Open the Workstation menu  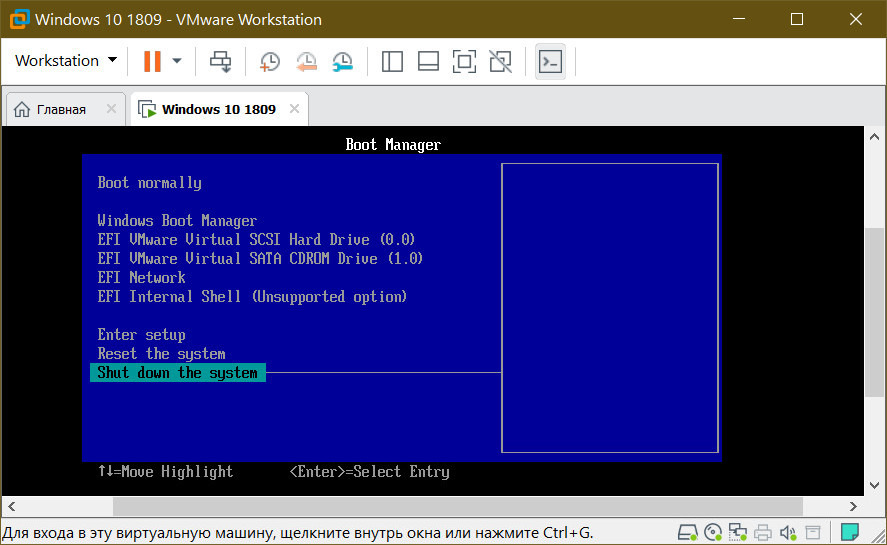(x=66, y=61)
